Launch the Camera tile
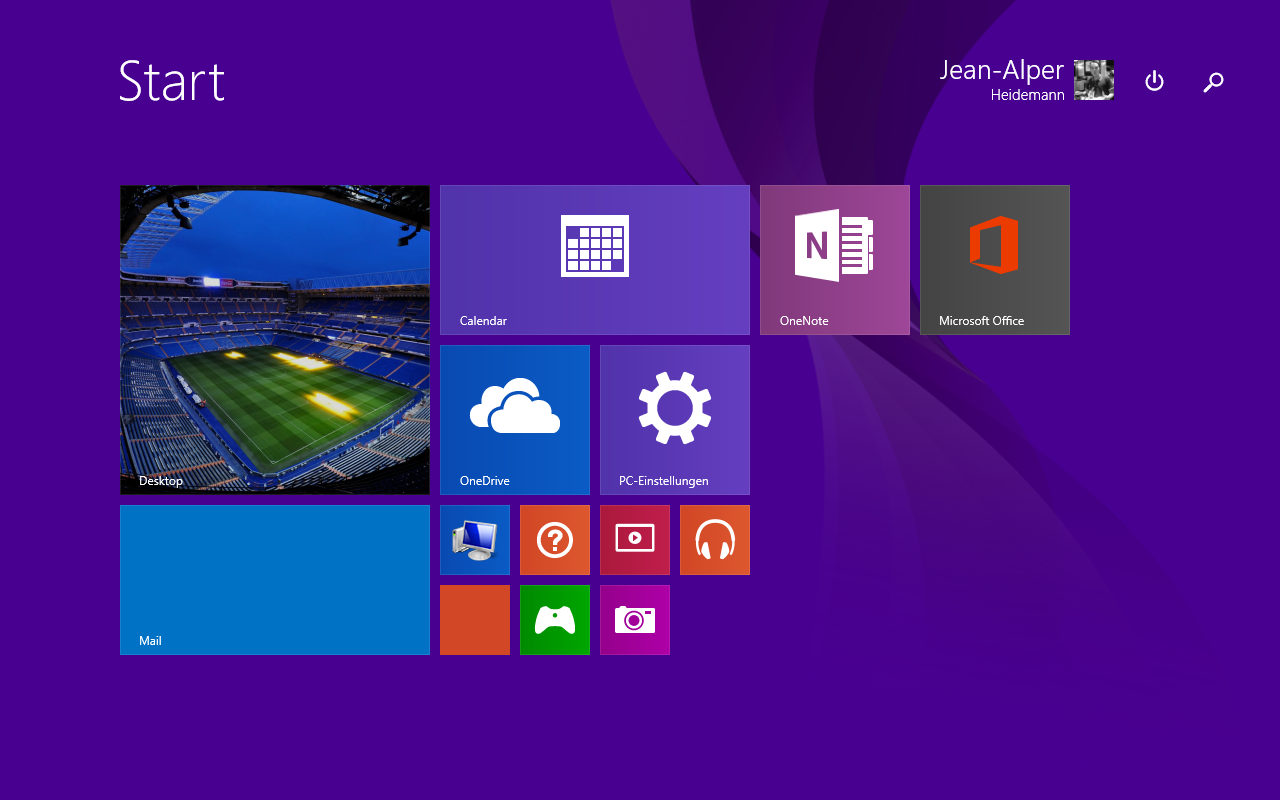This screenshot has height=800, width=1280. click(x=635, y=620)
